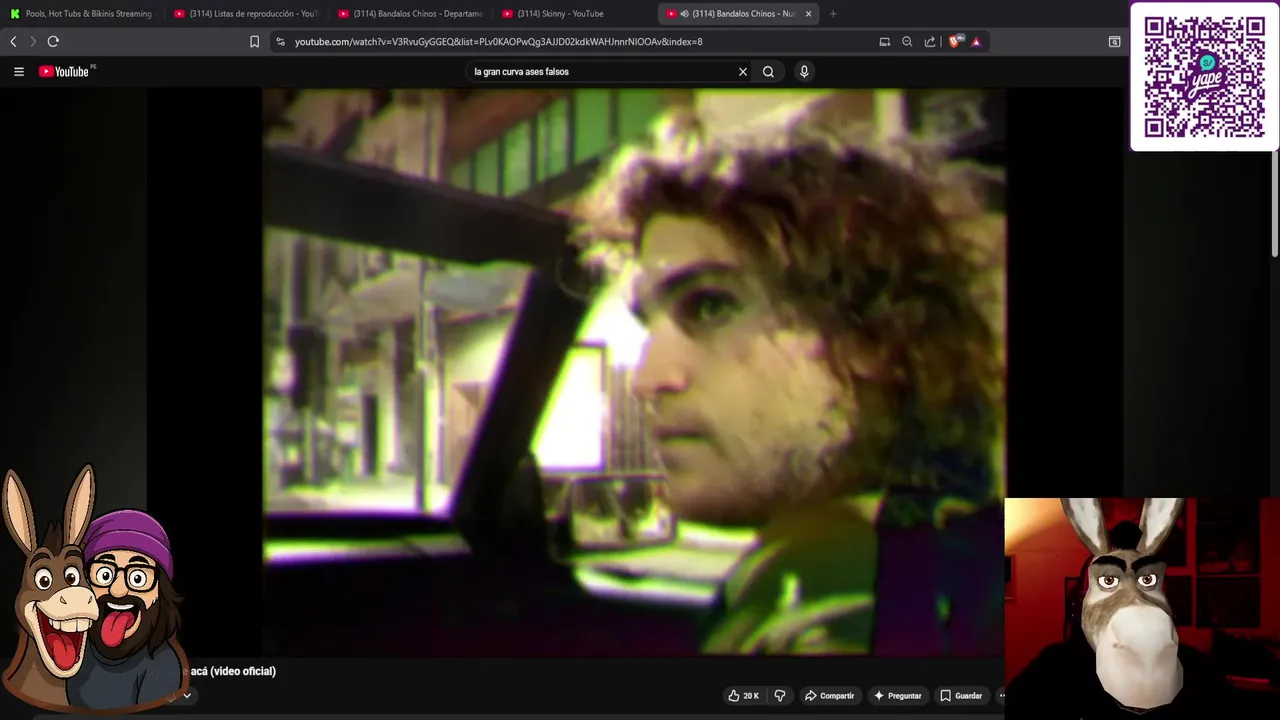Switch to Listas de reproducción tab

[247, 14]
